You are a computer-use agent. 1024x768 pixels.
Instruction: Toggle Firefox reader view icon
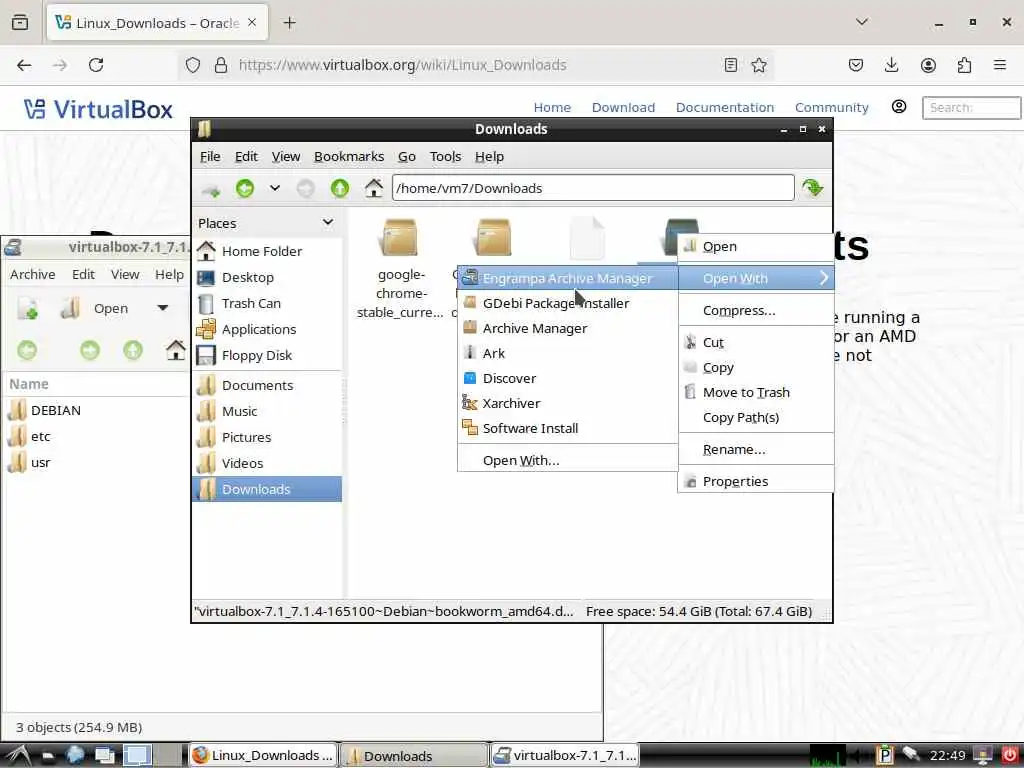(x=731, y=65)
